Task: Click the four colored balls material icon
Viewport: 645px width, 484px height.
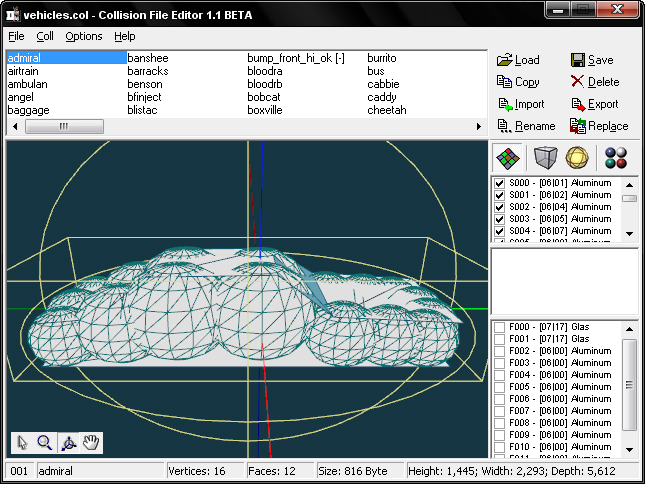Action: coord(616,158)
